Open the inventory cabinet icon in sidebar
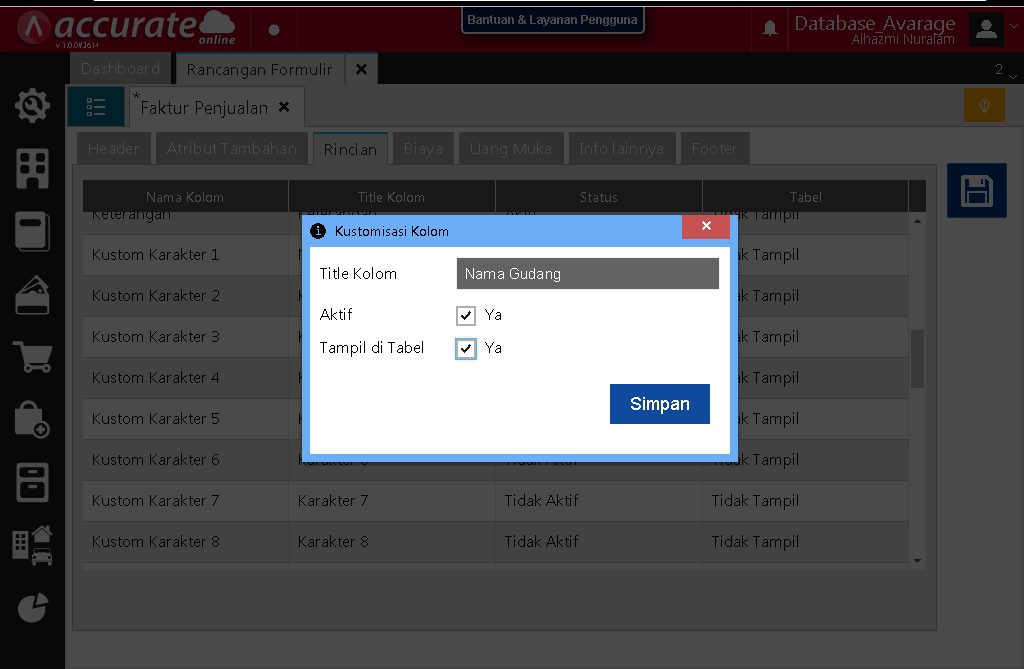Screen dimensions: 1024x669 (33, 482)
